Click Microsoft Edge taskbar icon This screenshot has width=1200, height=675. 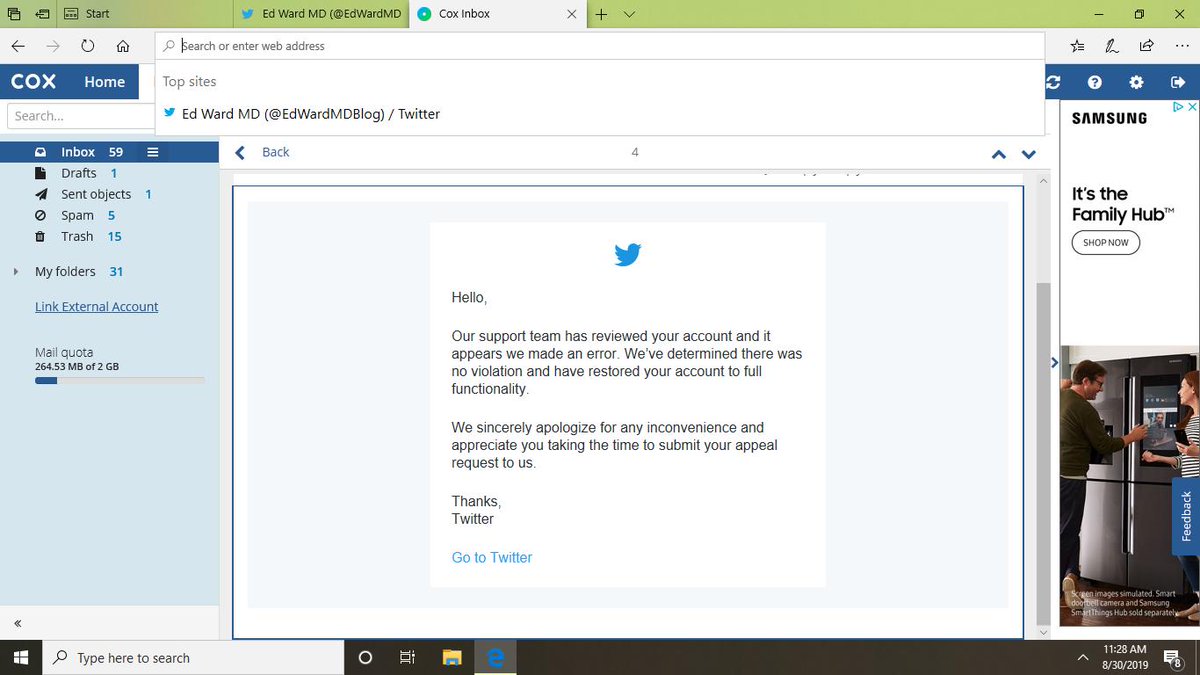point(496,657)
